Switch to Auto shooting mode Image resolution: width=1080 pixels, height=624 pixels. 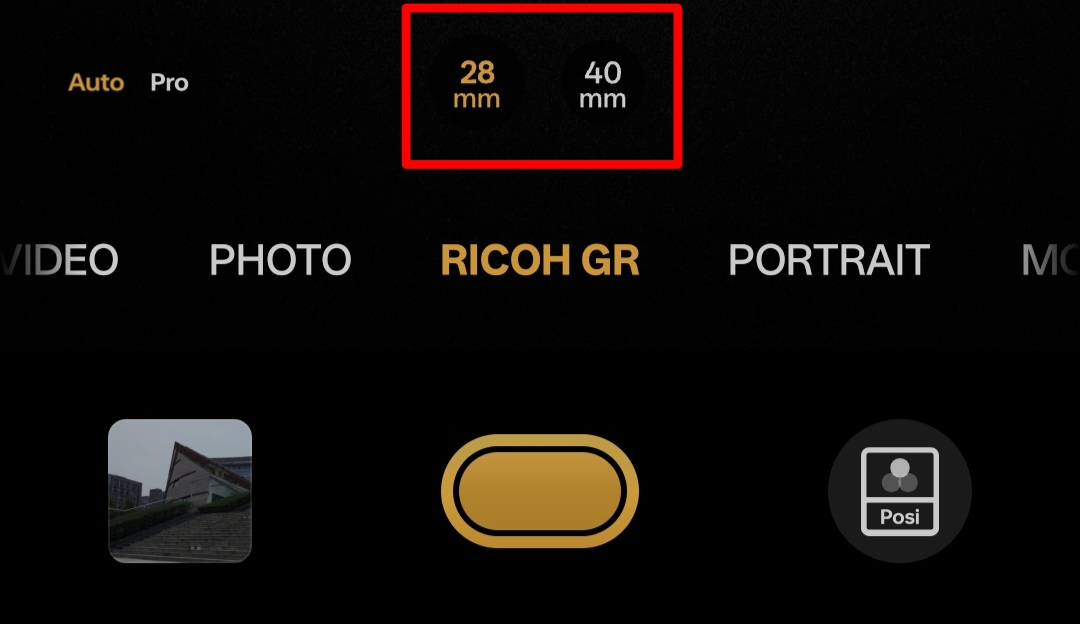(x=96, y=83)
